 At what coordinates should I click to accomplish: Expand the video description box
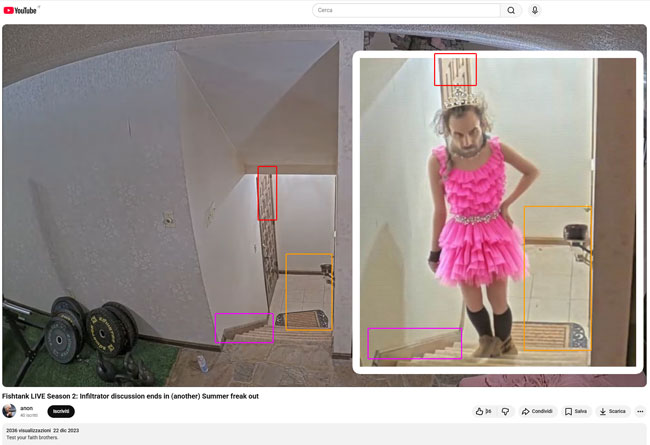[x=324, y=434]
